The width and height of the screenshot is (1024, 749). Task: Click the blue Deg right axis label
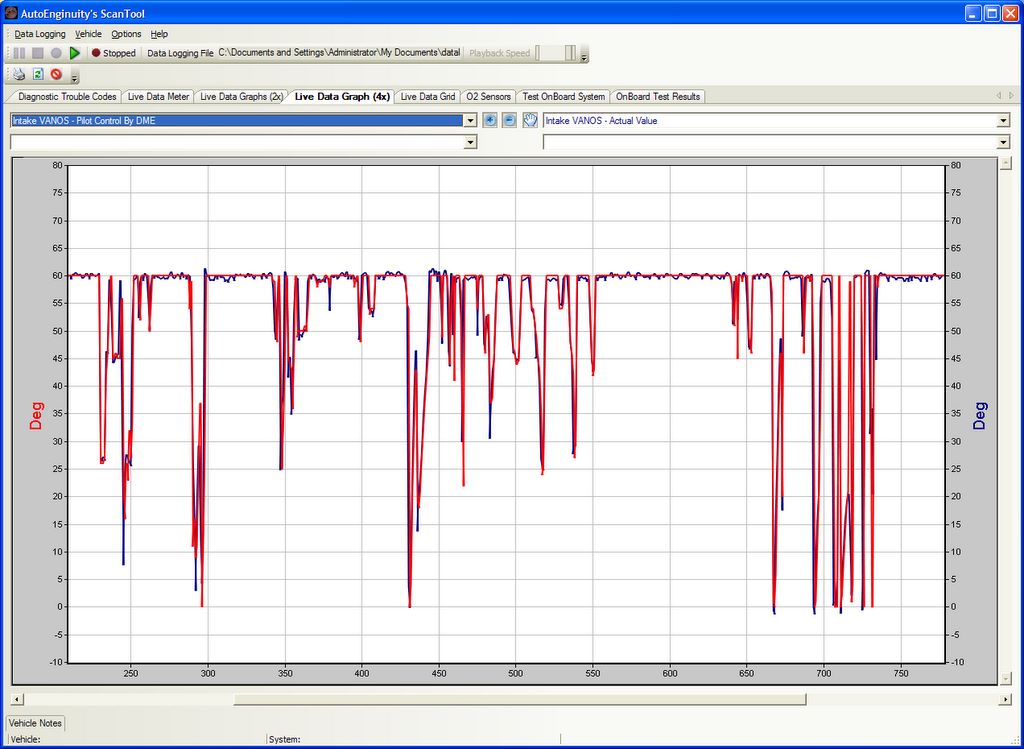(x=980, y=415)
